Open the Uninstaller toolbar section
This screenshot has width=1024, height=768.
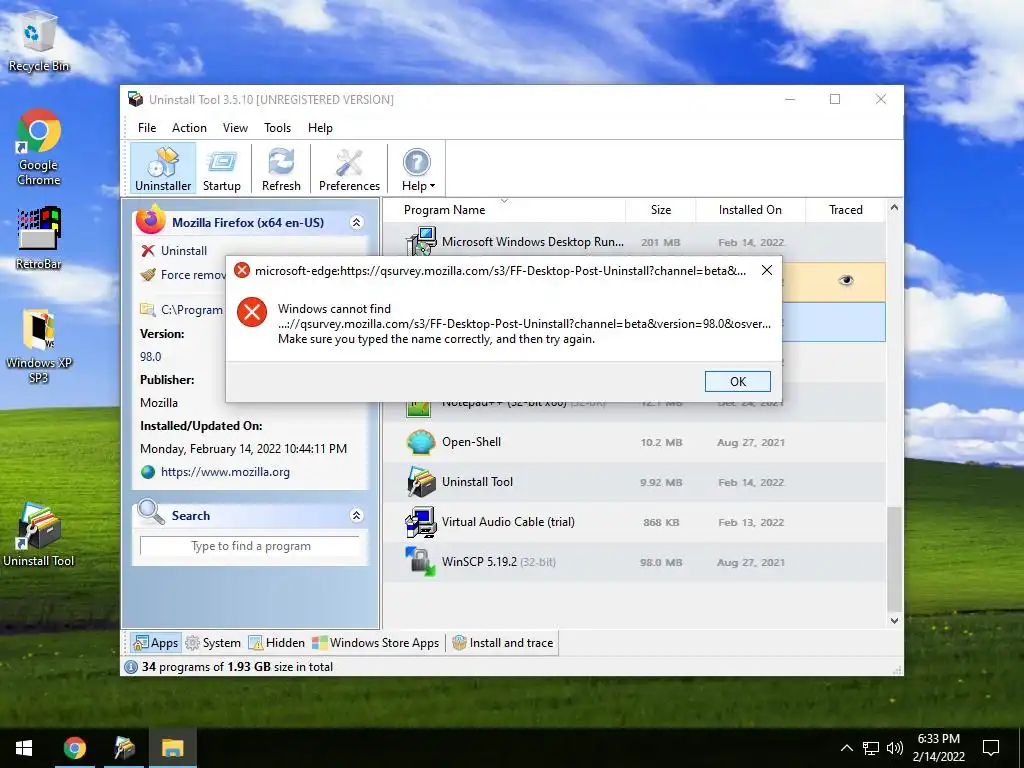click(x=163, y=169)
